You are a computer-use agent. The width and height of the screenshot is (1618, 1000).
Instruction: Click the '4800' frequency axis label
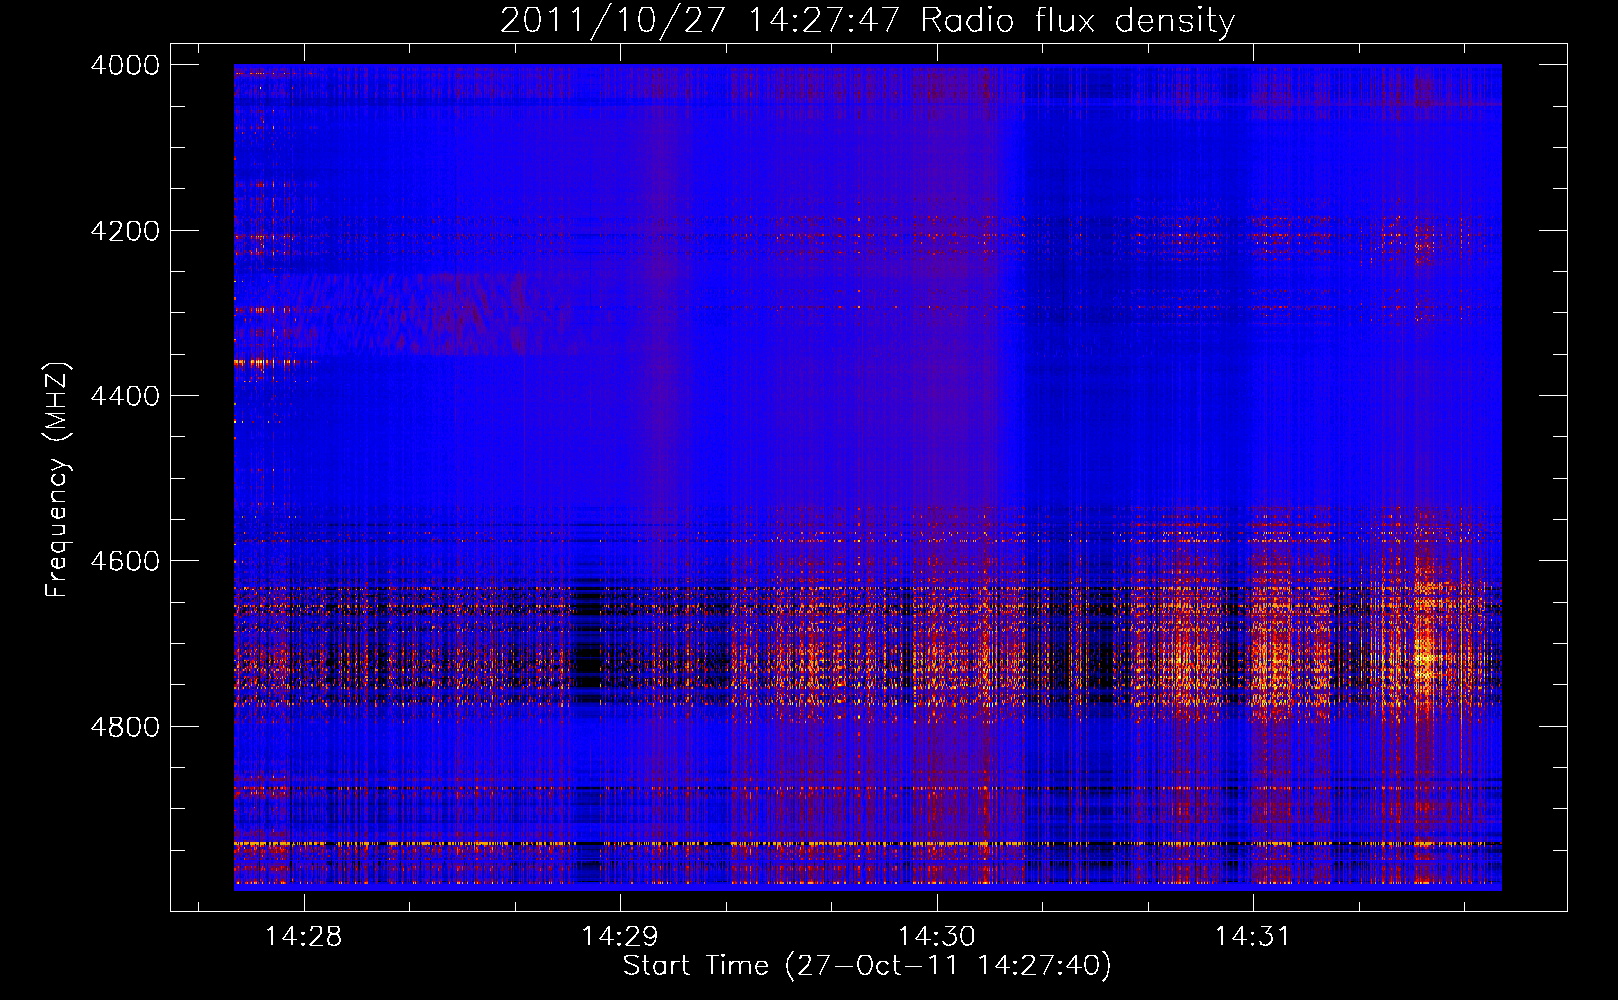pyautogui.click(x=125, y=726)
